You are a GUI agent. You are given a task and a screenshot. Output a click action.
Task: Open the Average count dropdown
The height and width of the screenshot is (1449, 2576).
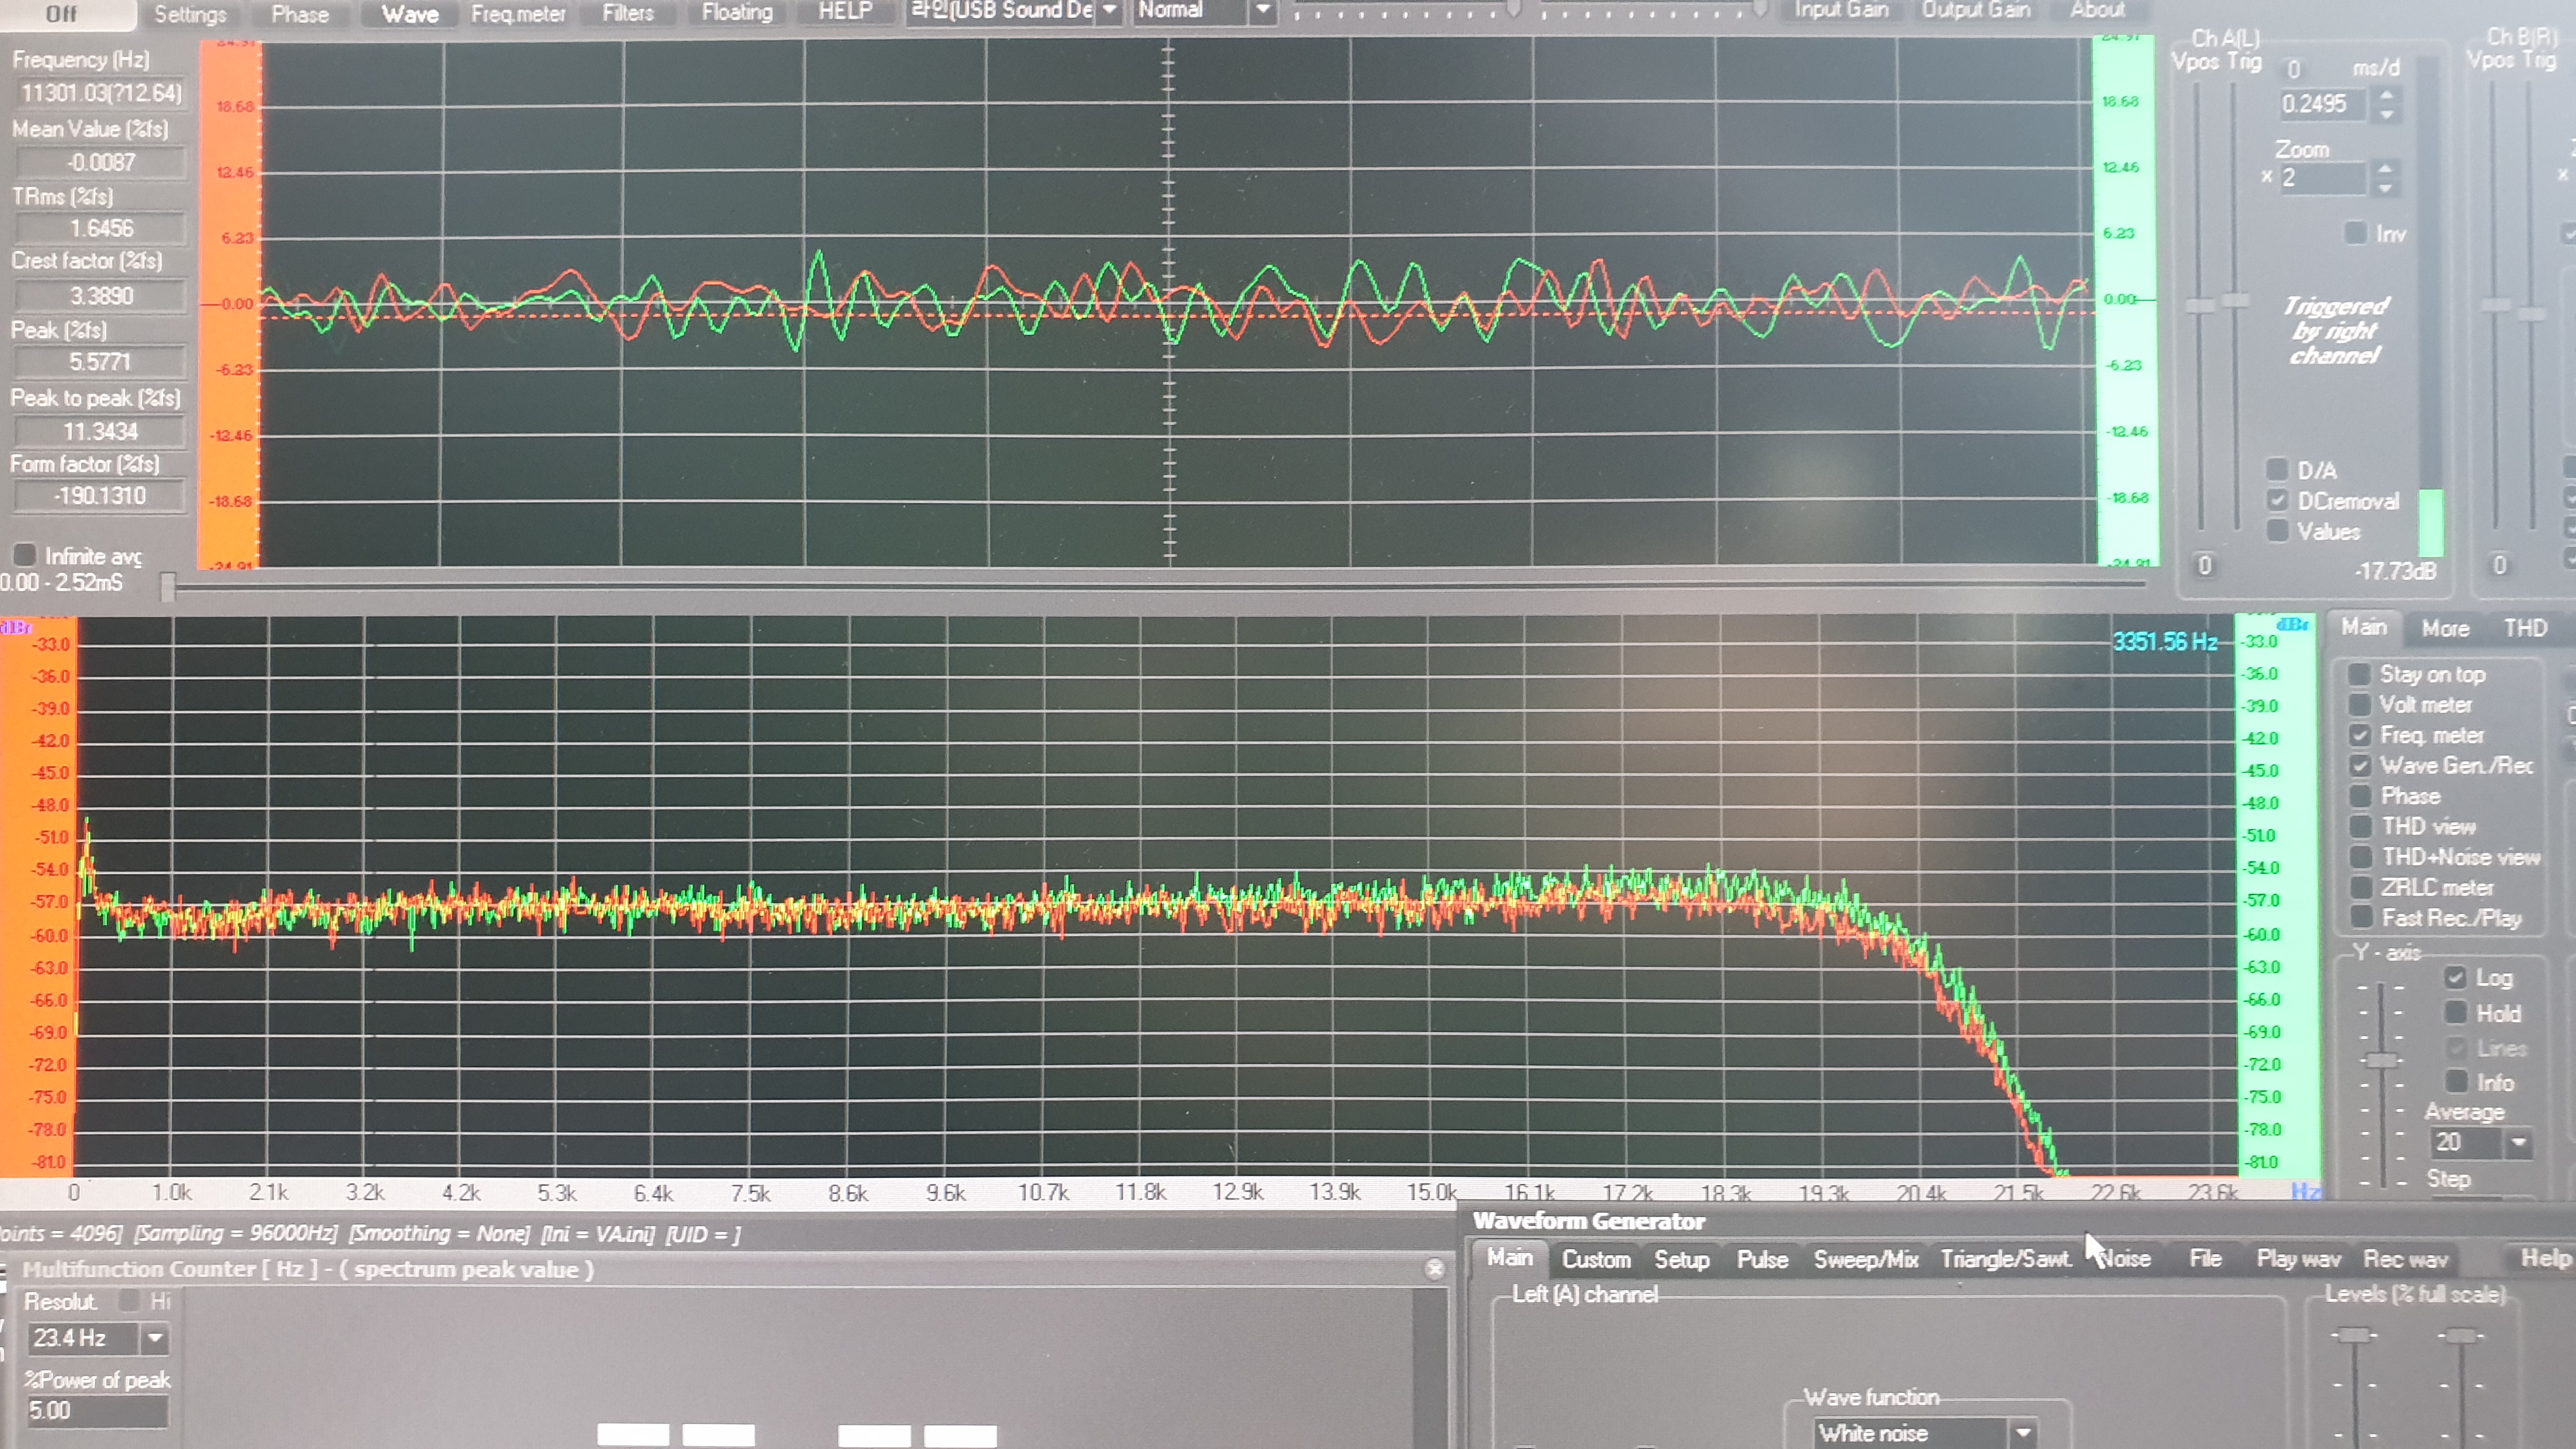click(x=2518, y=1142)
